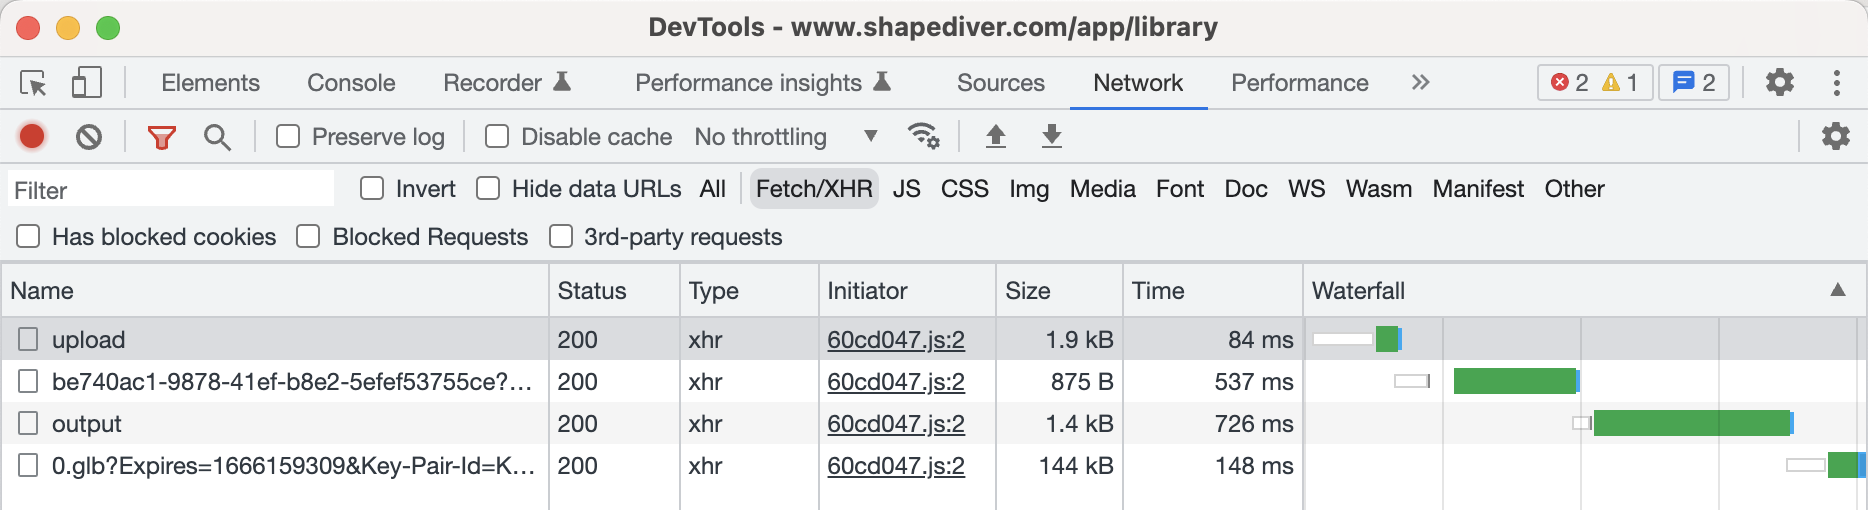The image size is (1868, 510).
Task: Toggle the red filter funnel icon
Action: pyautogui.click(x=161, y=136)
